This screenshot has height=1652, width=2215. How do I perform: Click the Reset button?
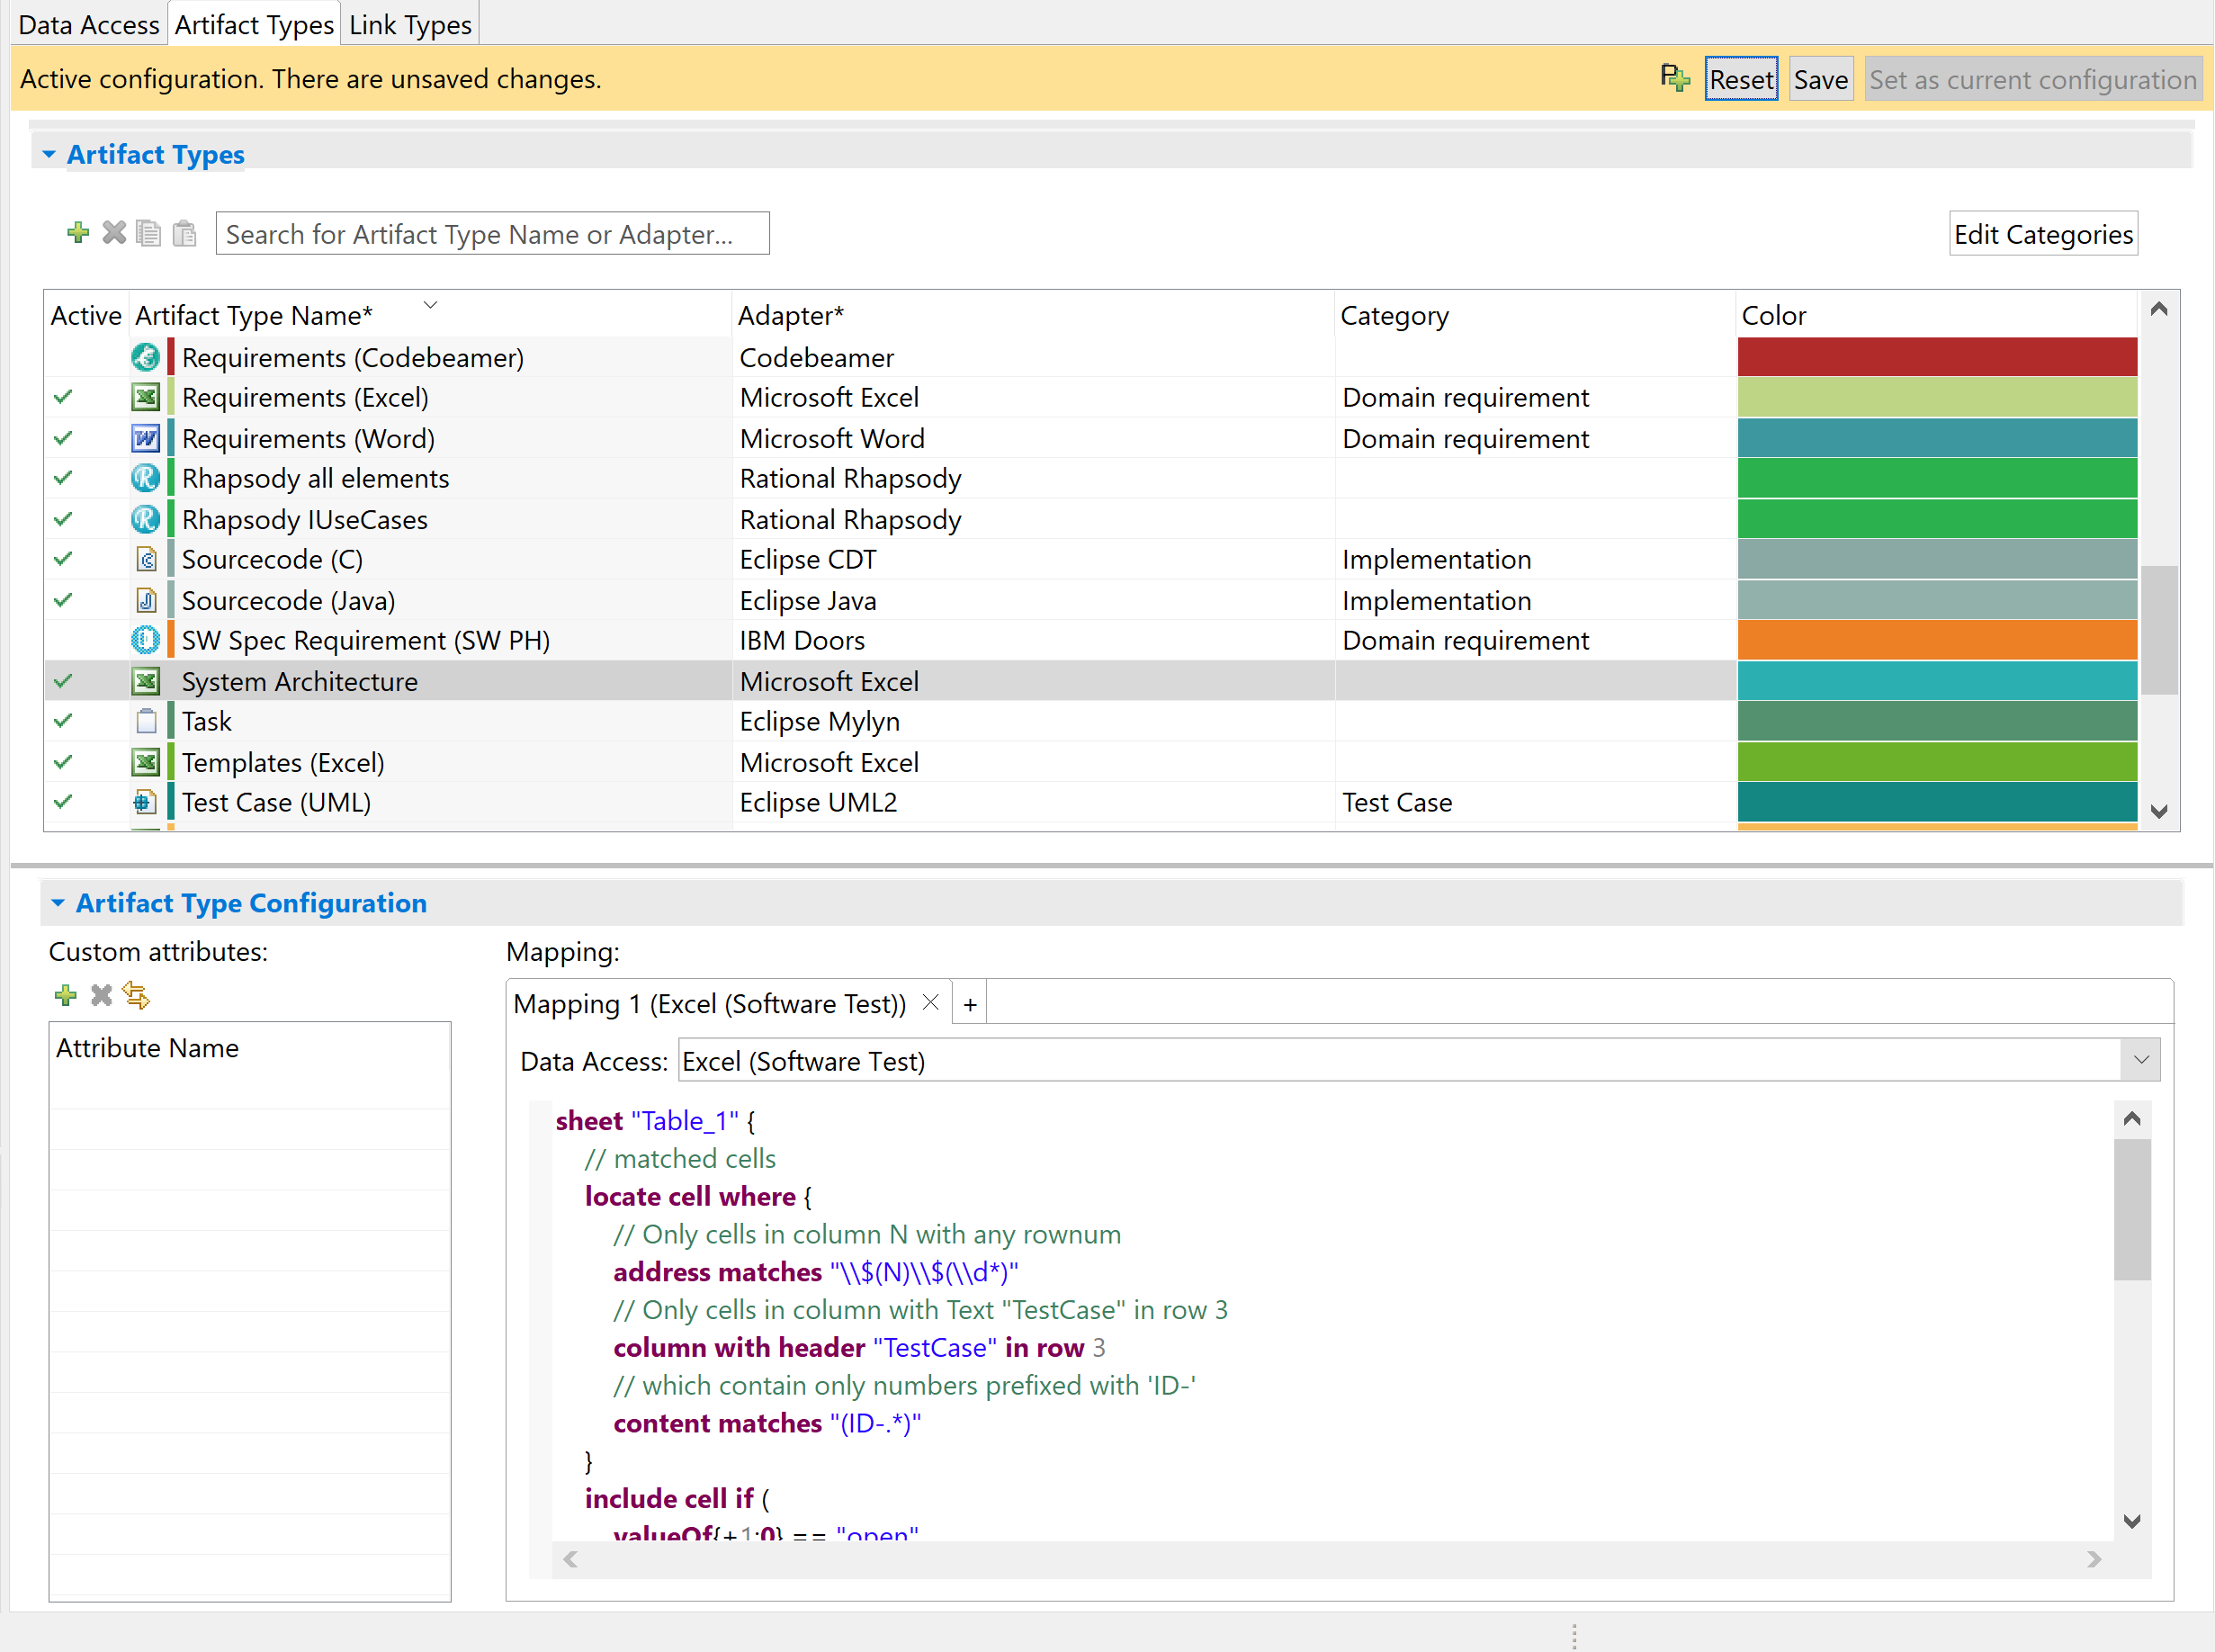1741,79
